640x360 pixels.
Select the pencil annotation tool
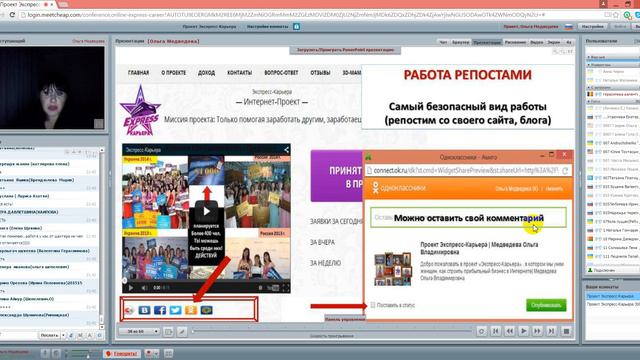click(x=182, y=331)
